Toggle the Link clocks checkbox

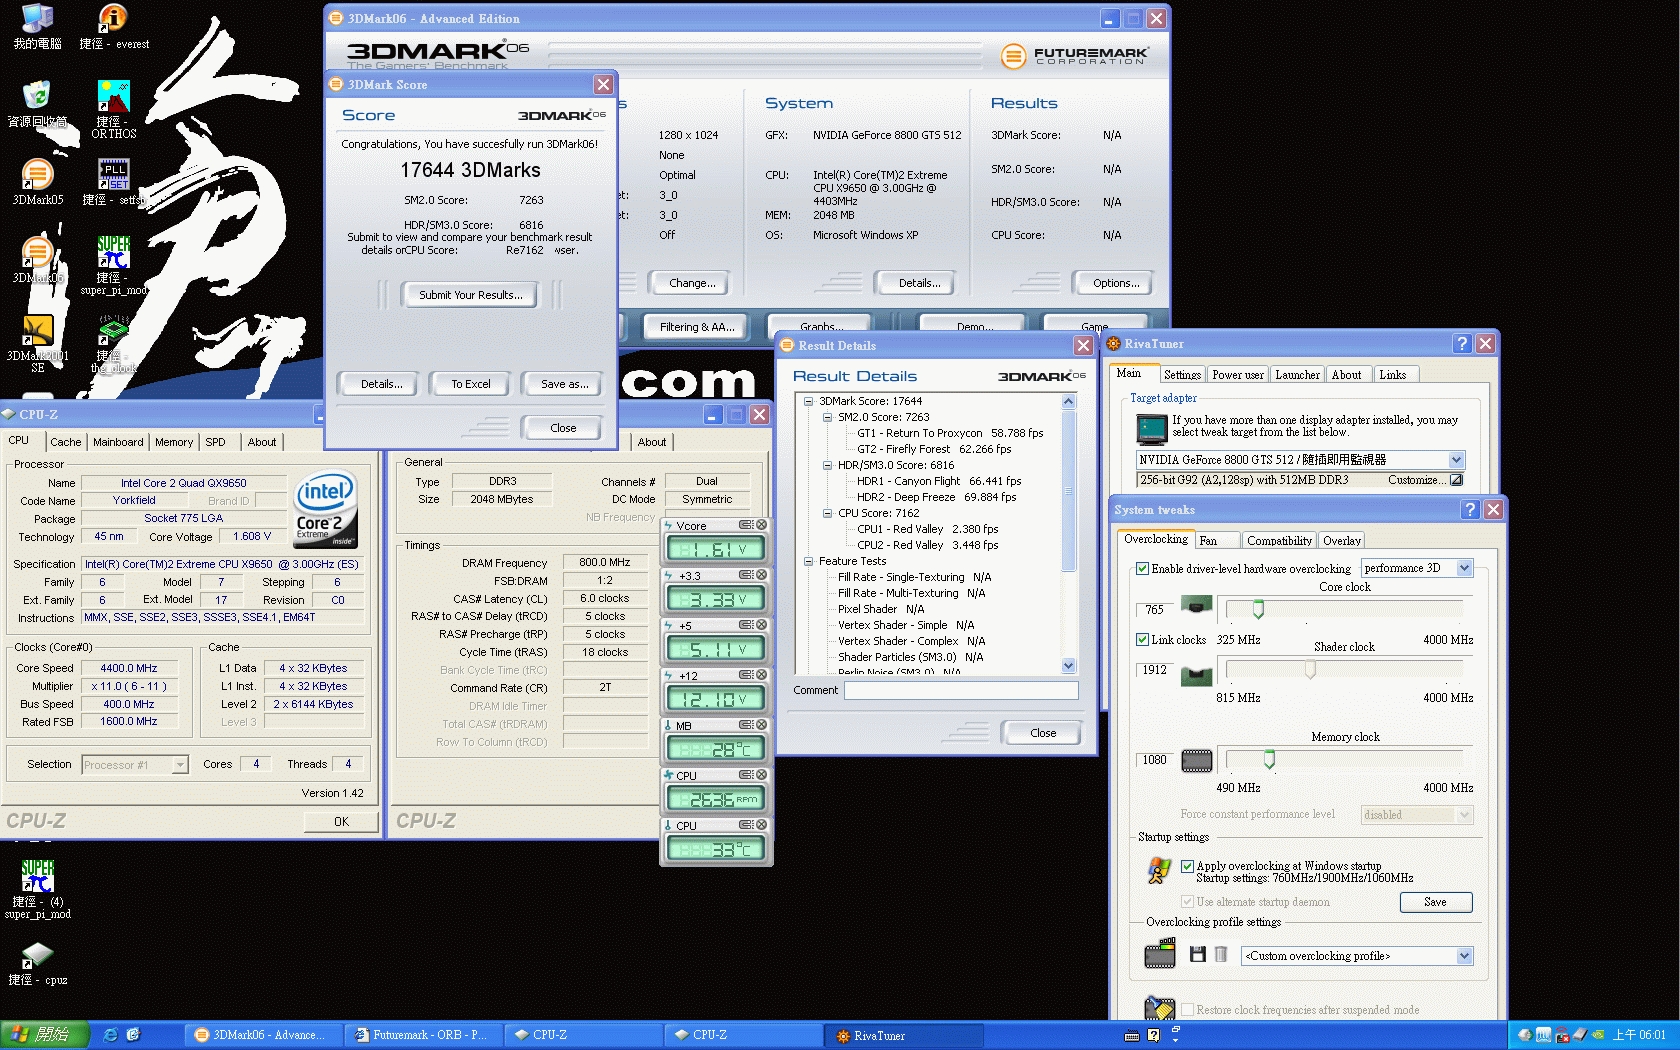[x=1142, y=639]
